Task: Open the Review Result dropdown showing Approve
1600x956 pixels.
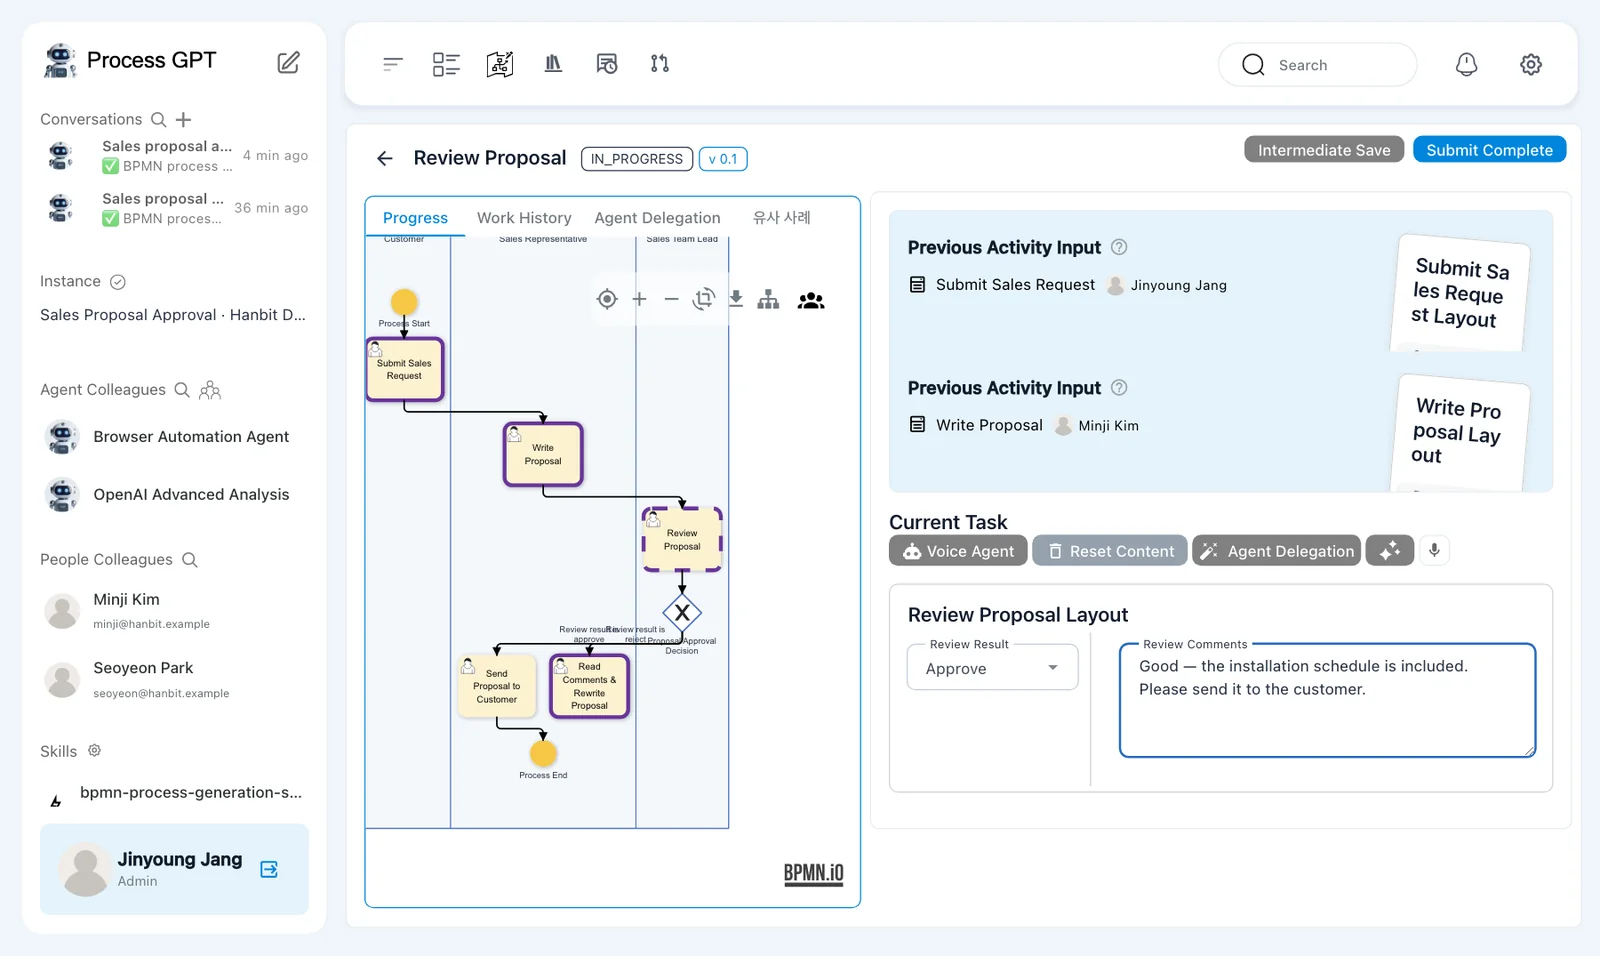Action: click(992, 668)
